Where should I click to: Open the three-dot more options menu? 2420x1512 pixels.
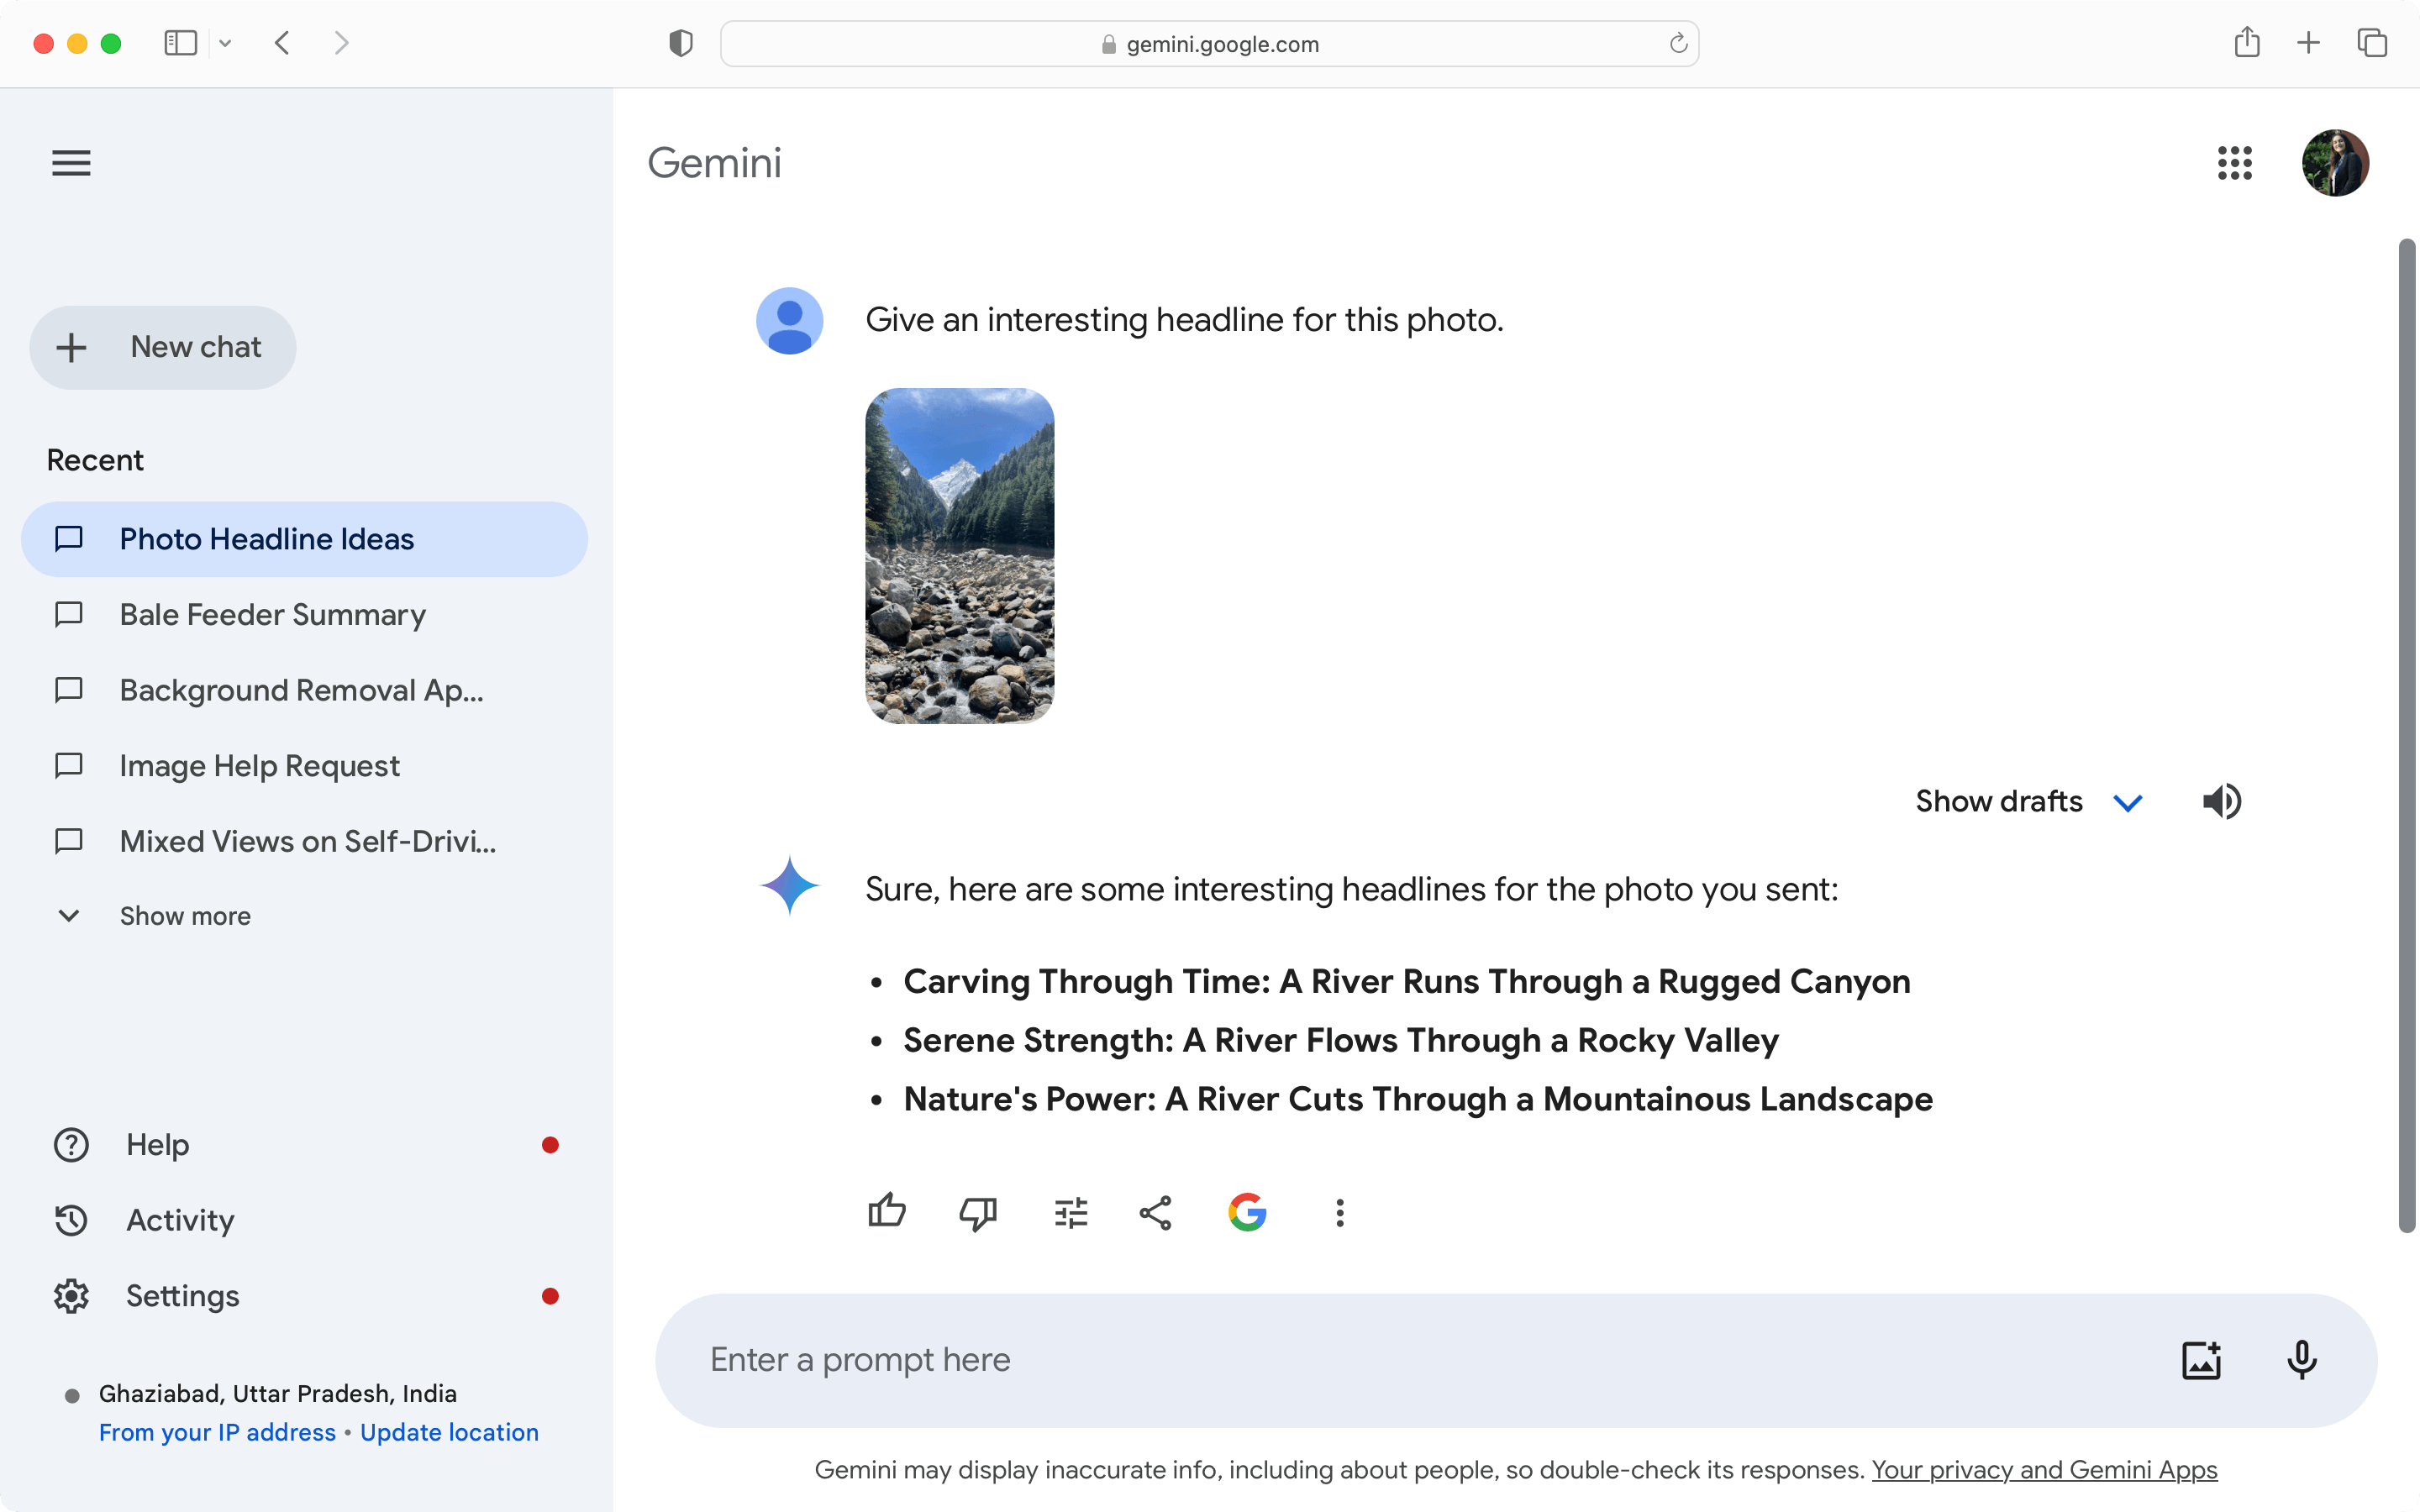click(1340, 1213)
